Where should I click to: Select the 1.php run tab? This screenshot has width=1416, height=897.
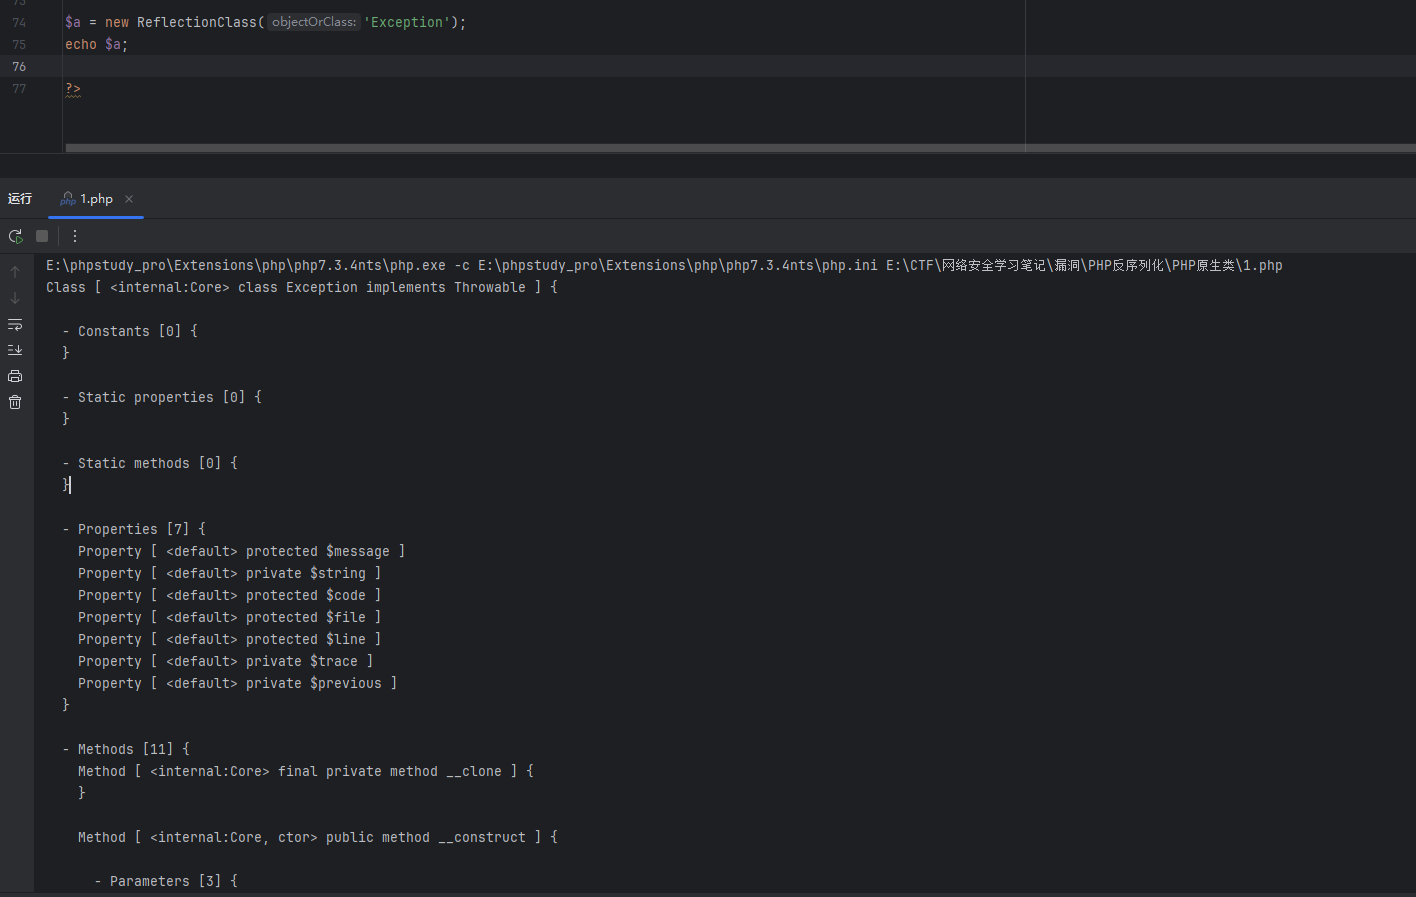[x=95, y=199]
